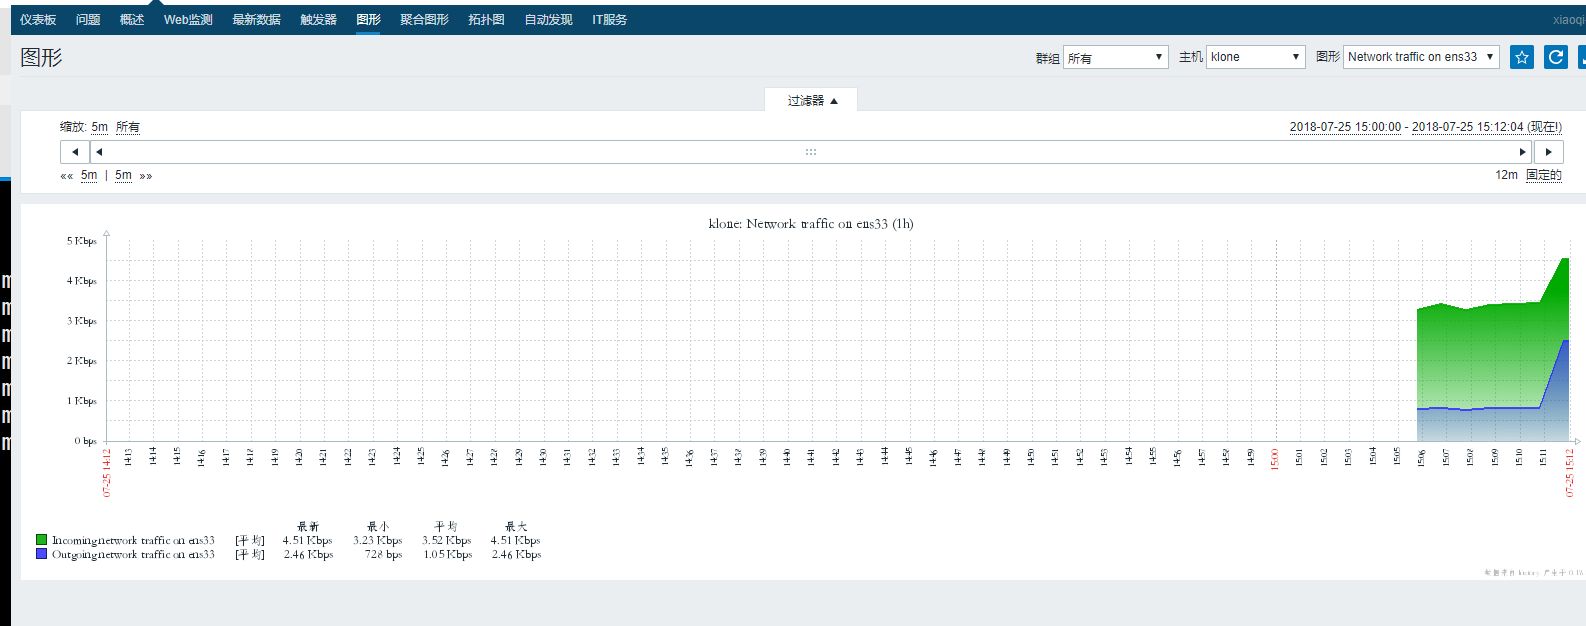Switch to Web监测 menu item
This screenshot has height=626, width=1586.
click(x=188, y=20)
